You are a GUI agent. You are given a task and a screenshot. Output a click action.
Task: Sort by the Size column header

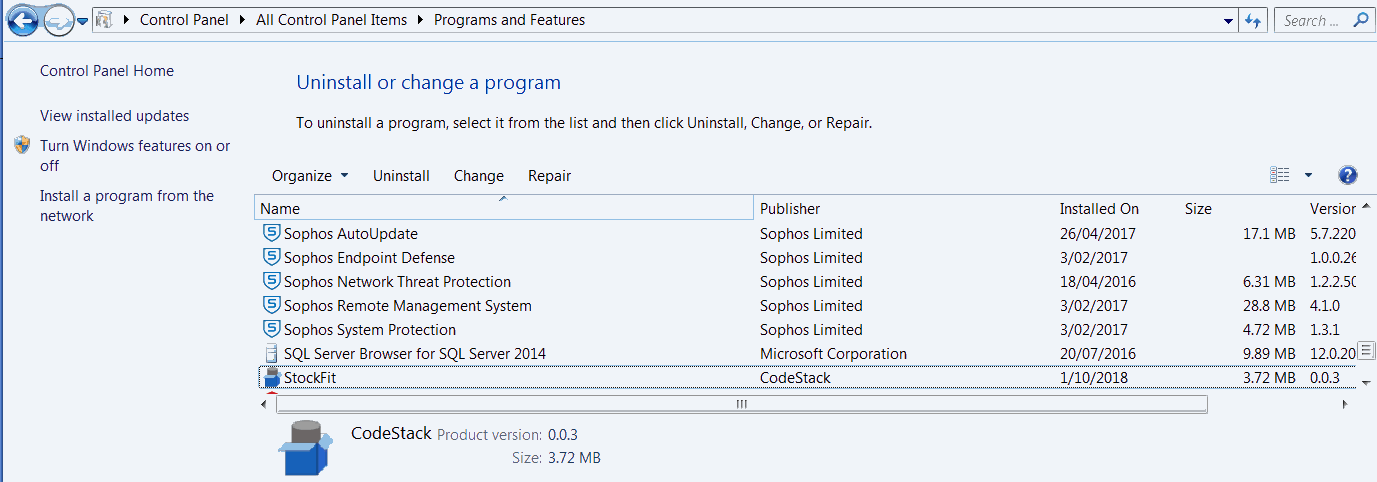(x=1241, y=208)
